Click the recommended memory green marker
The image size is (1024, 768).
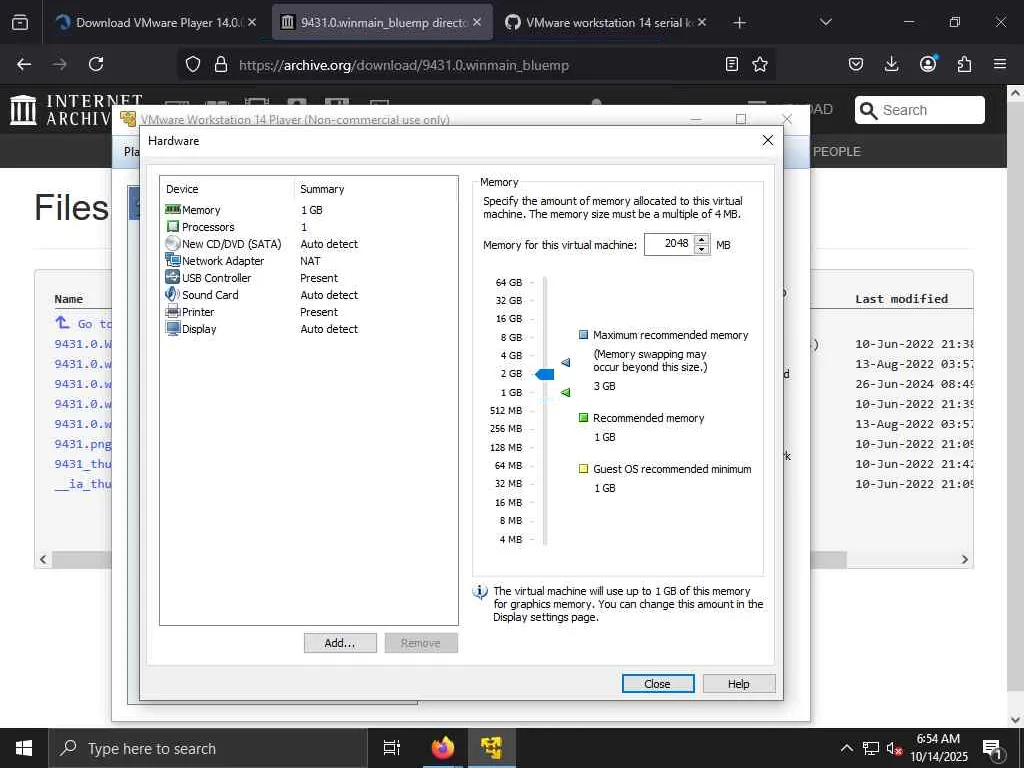(x=566, y=392)
